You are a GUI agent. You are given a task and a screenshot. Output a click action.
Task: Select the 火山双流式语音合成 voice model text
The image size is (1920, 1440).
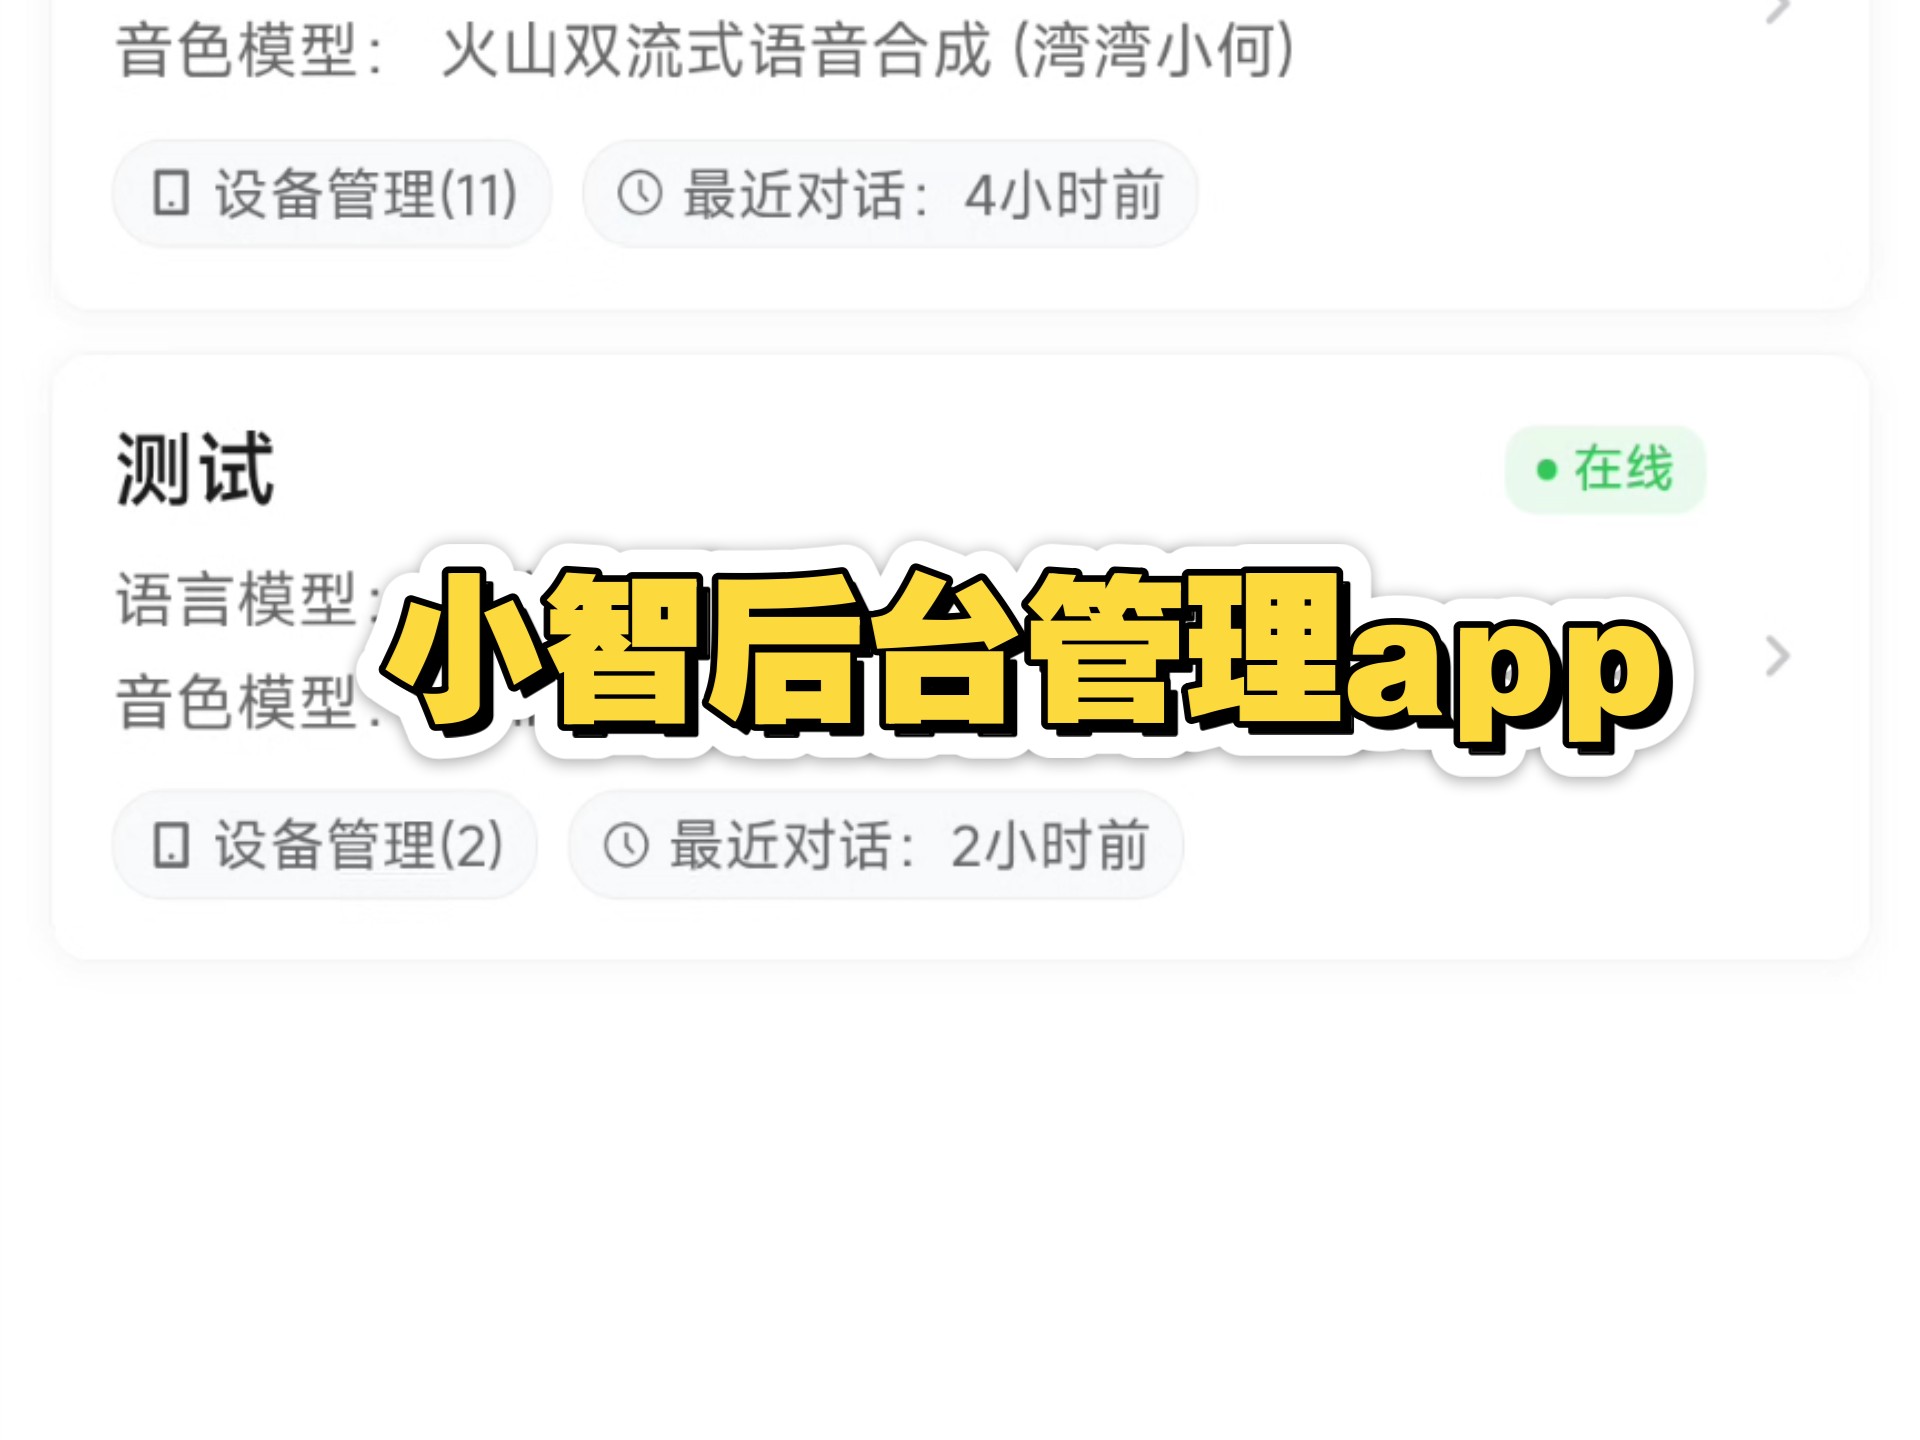coord(716,51)
